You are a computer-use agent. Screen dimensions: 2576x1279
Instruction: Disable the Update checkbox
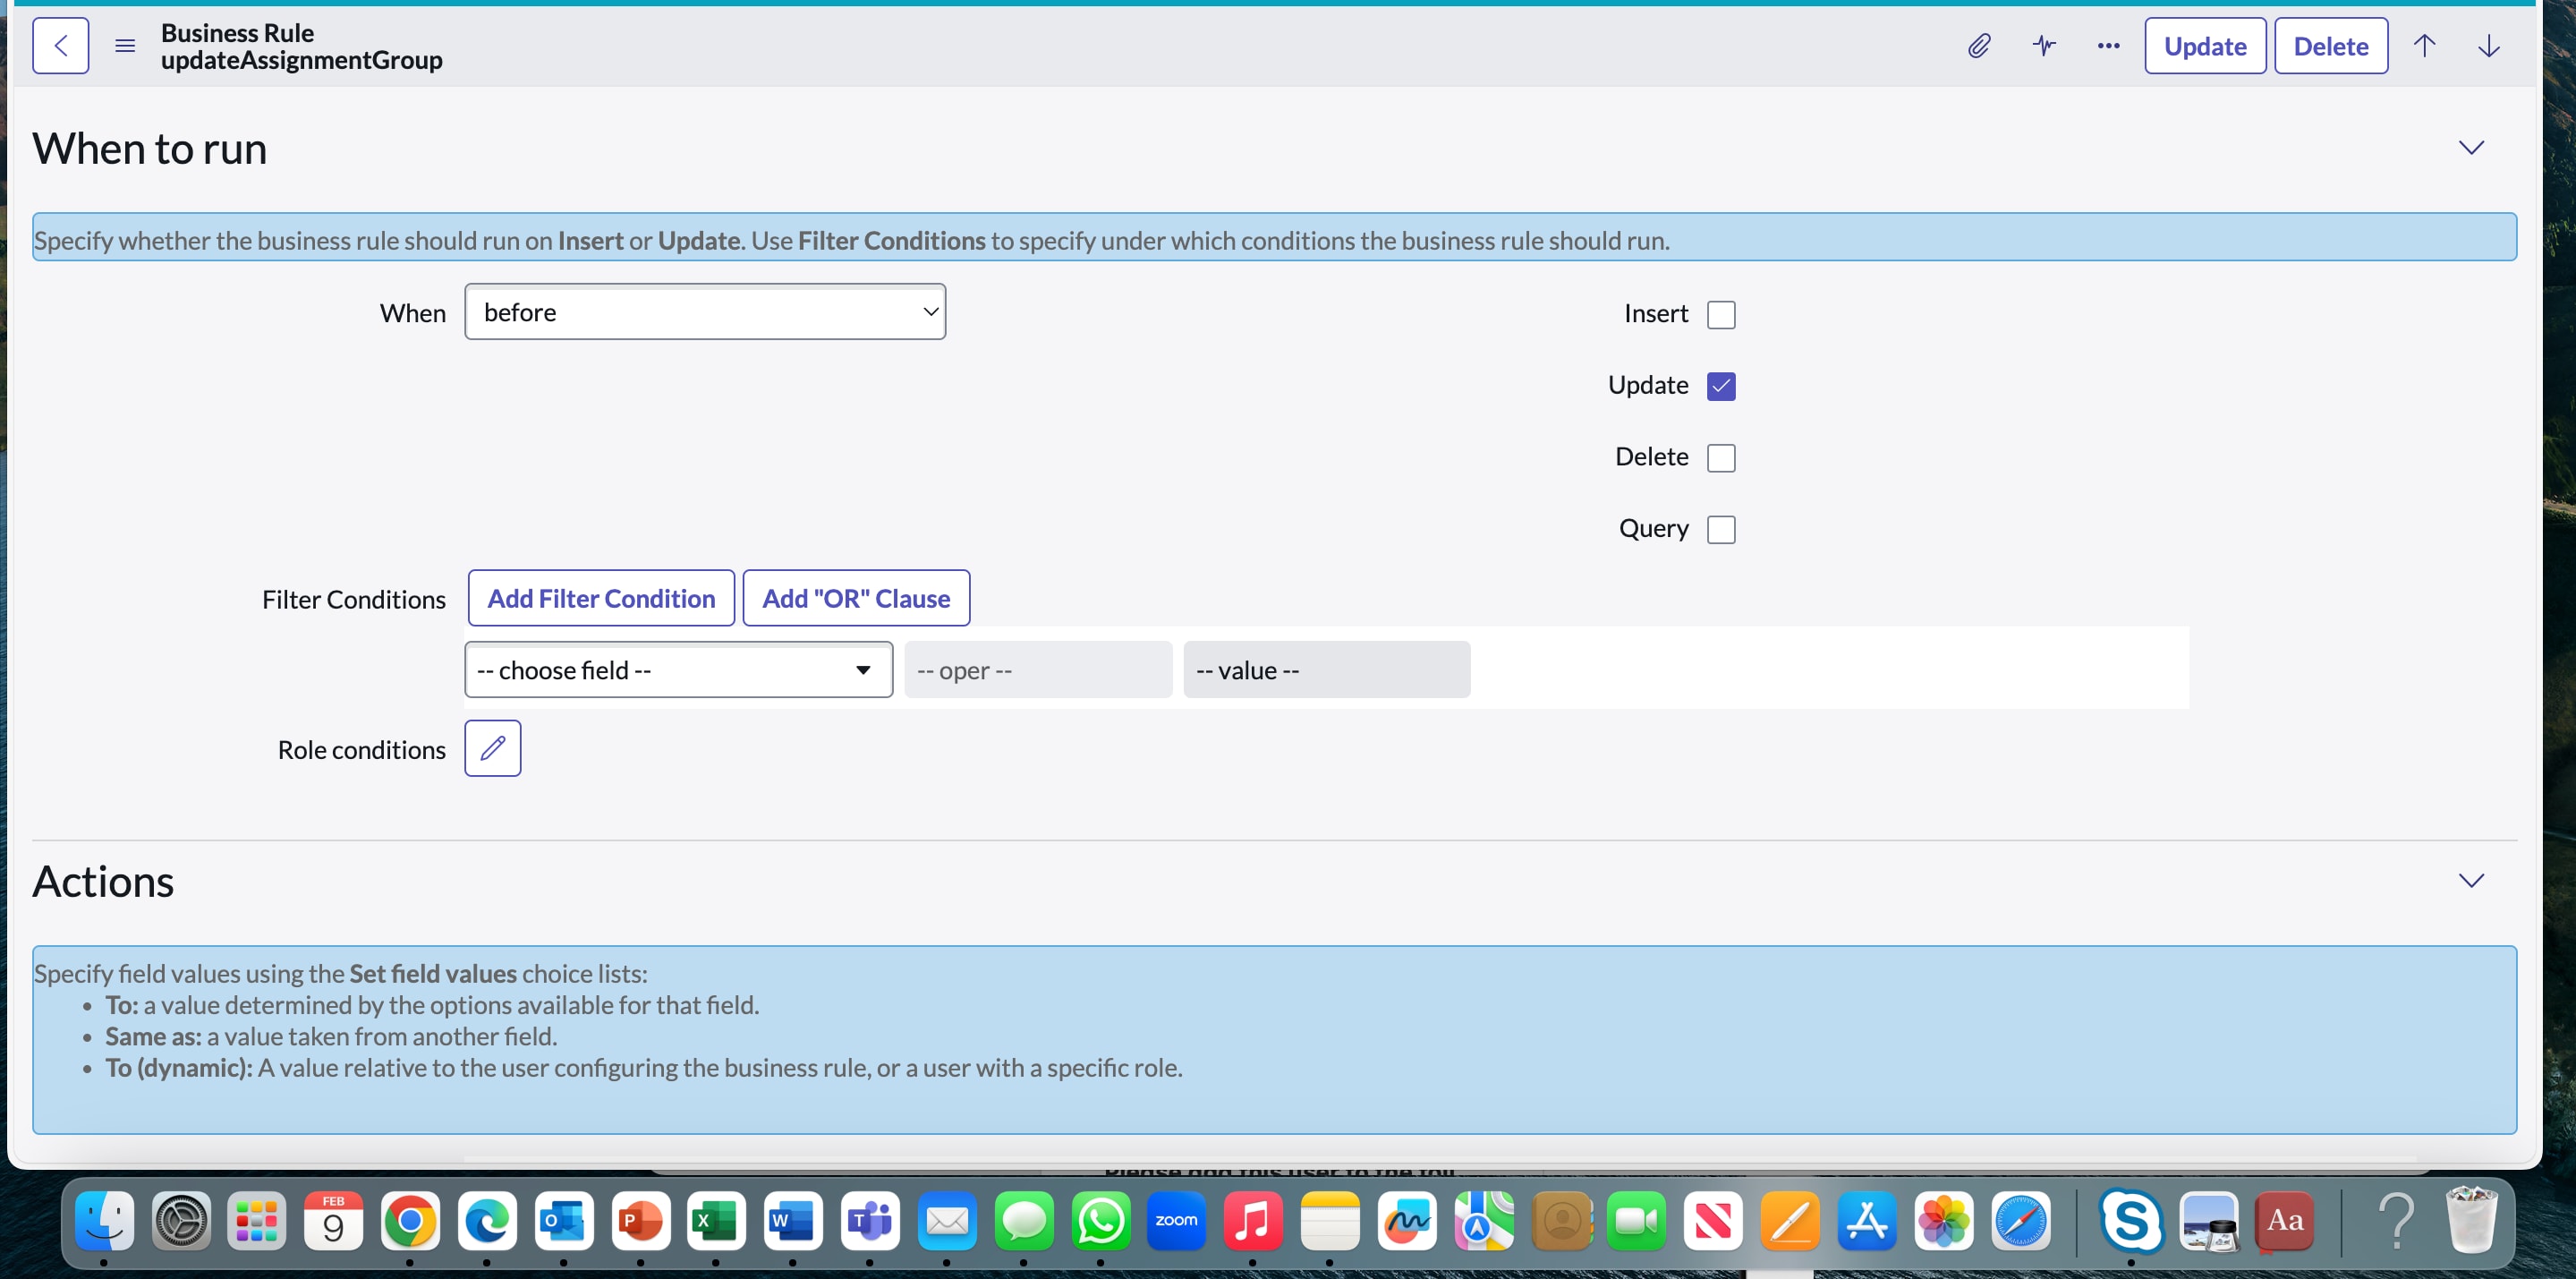pyautogui.click(x=1721, y=385)
